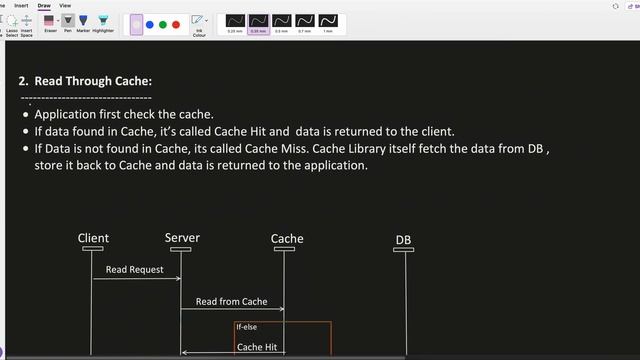The height and width of the screenshot is (360, 640).
Task: Switch to the Insert tab
Action: tap(21, 6)
